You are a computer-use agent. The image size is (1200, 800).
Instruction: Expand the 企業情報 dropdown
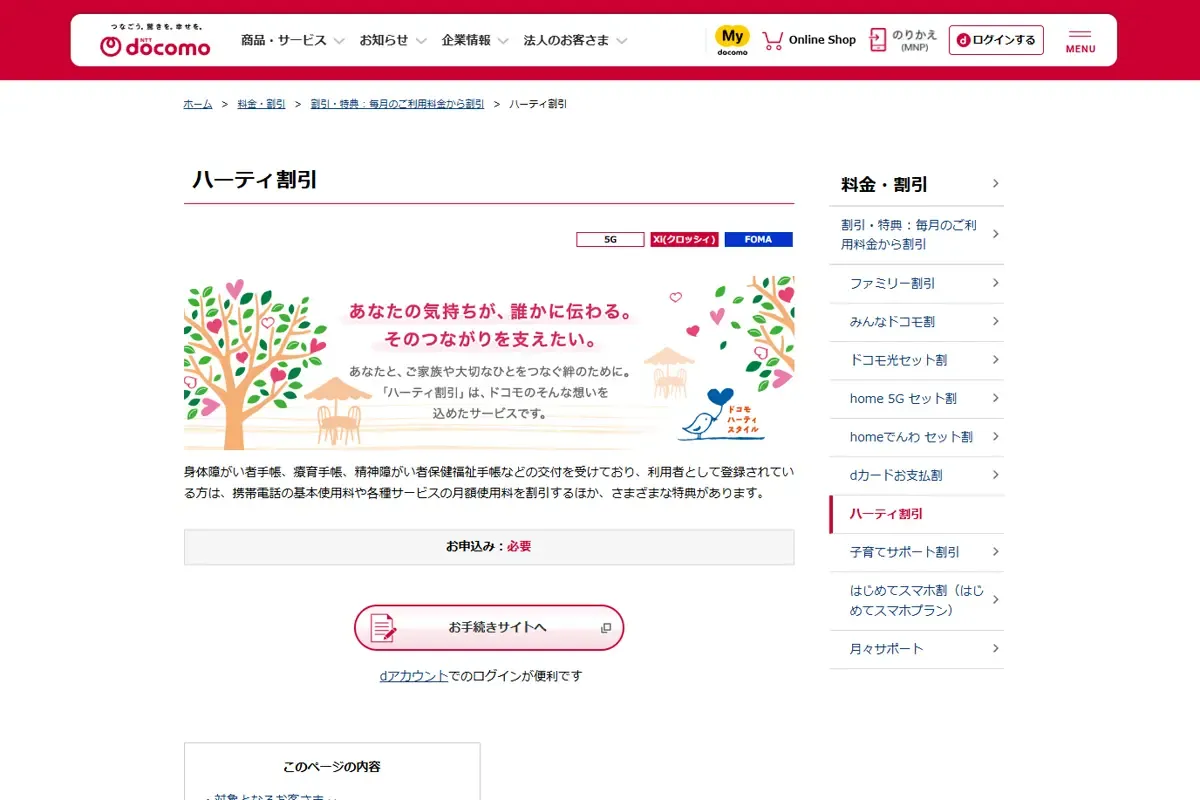point(468,40)
